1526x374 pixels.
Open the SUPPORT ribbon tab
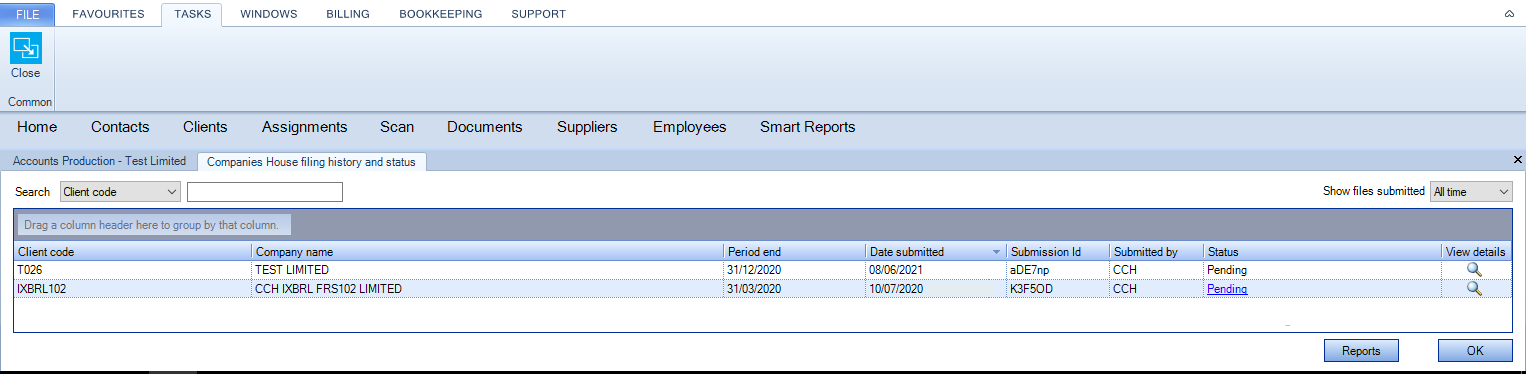(x=538, y=14)
